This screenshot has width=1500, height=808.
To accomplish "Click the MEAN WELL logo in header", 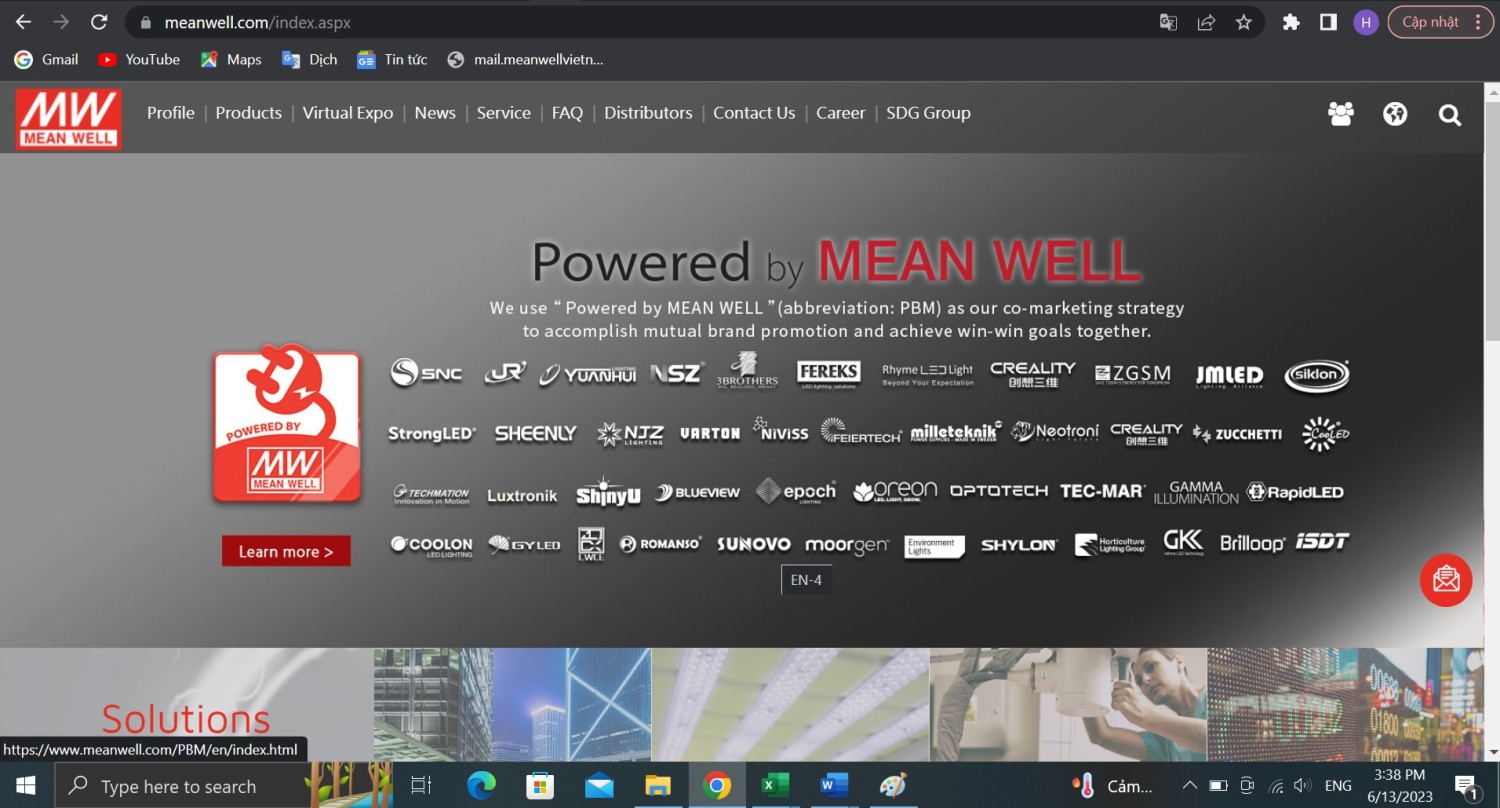I will (x=68, y=119).
